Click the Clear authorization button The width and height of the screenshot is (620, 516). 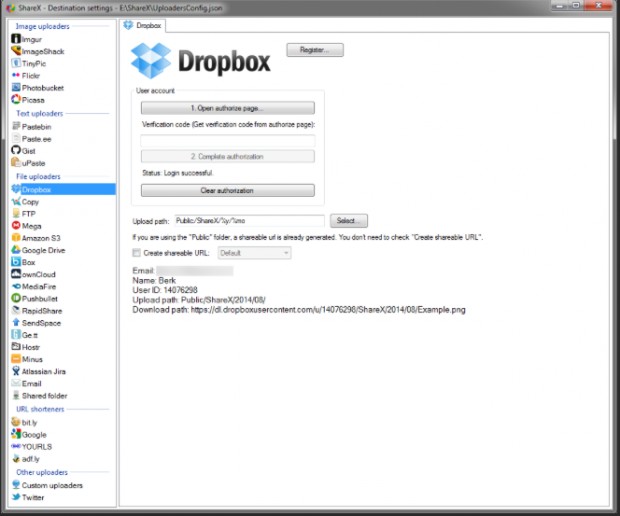pos(228,191)
